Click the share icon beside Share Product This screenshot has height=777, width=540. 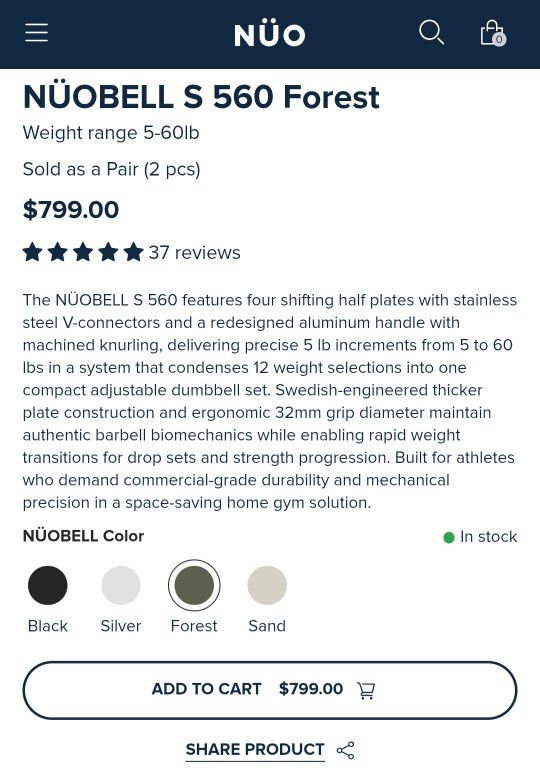coord(345,750)
